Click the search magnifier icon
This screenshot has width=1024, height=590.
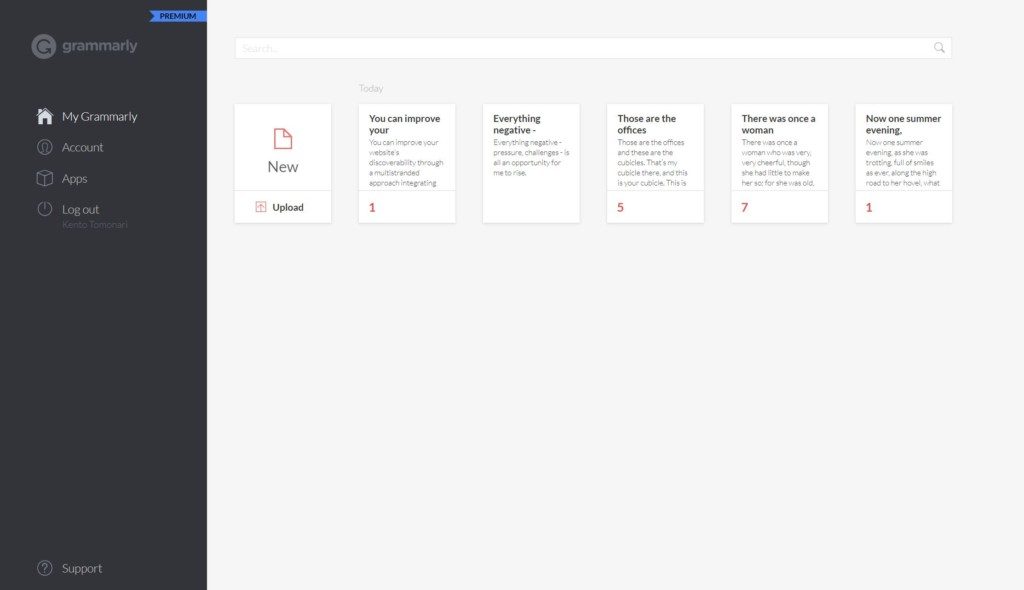pyautogui.click(x=939, y=48)
